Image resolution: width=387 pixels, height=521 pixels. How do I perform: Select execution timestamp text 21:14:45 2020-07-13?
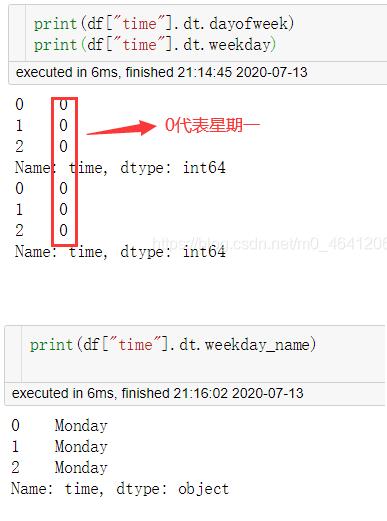242,72
